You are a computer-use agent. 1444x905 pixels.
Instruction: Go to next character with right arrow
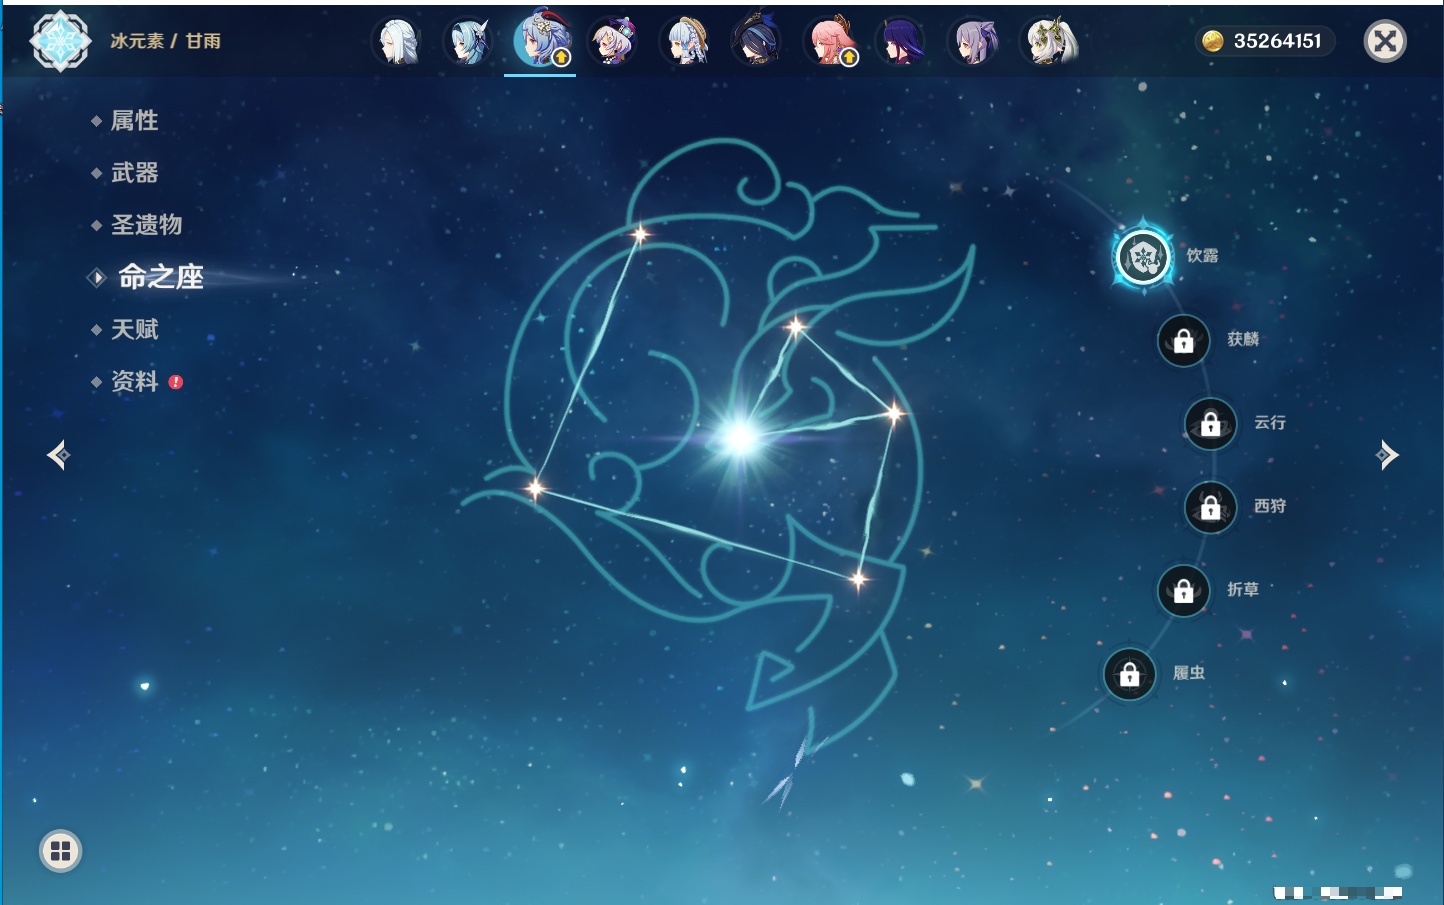pyautogui.click(x=1387, y=455)
